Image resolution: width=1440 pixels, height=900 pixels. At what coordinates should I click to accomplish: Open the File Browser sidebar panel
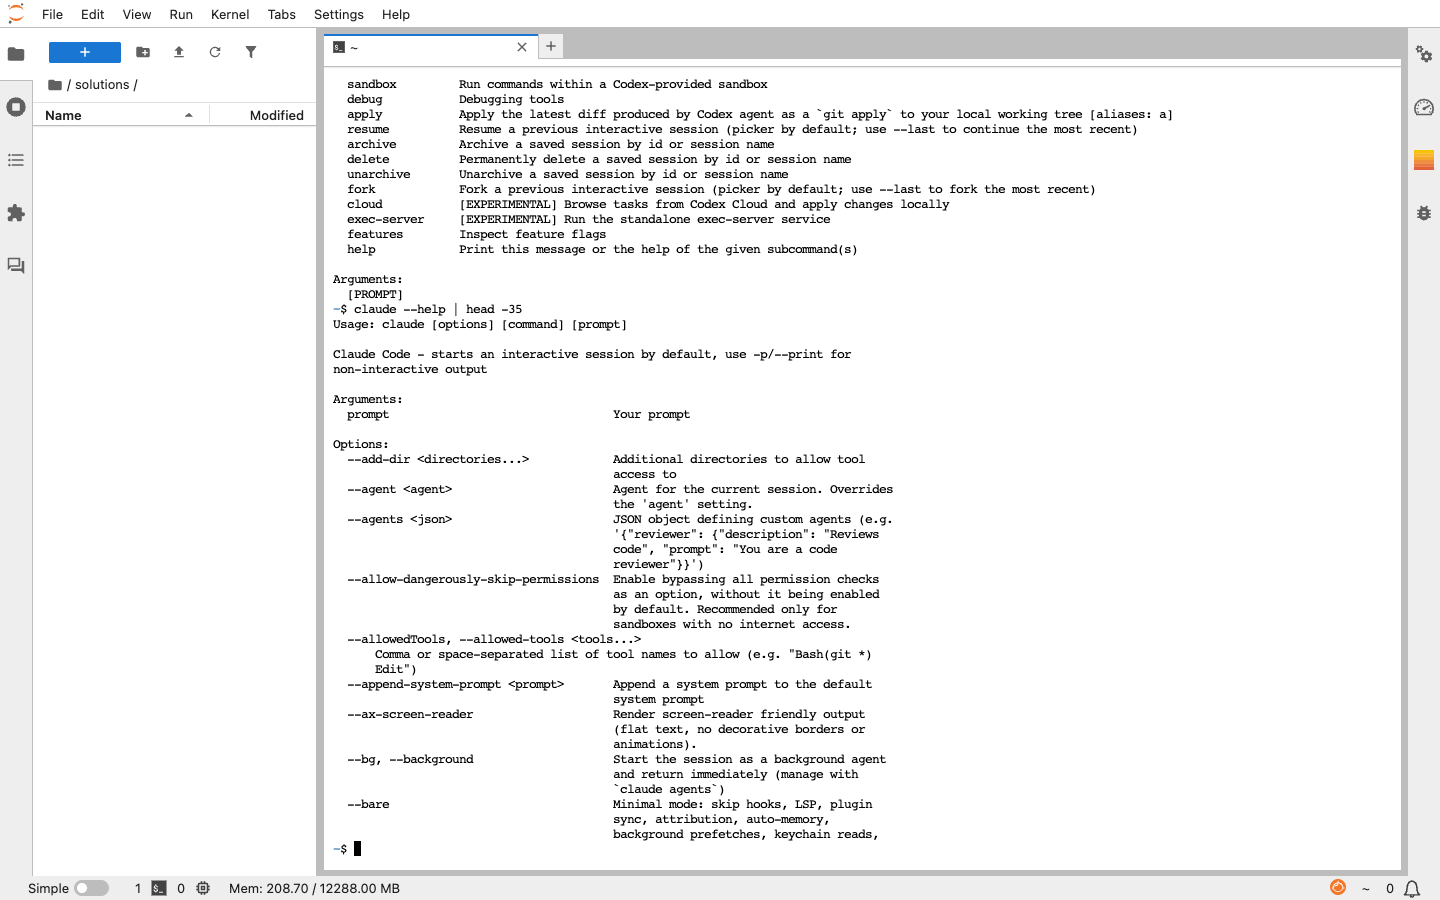point(16,54)
